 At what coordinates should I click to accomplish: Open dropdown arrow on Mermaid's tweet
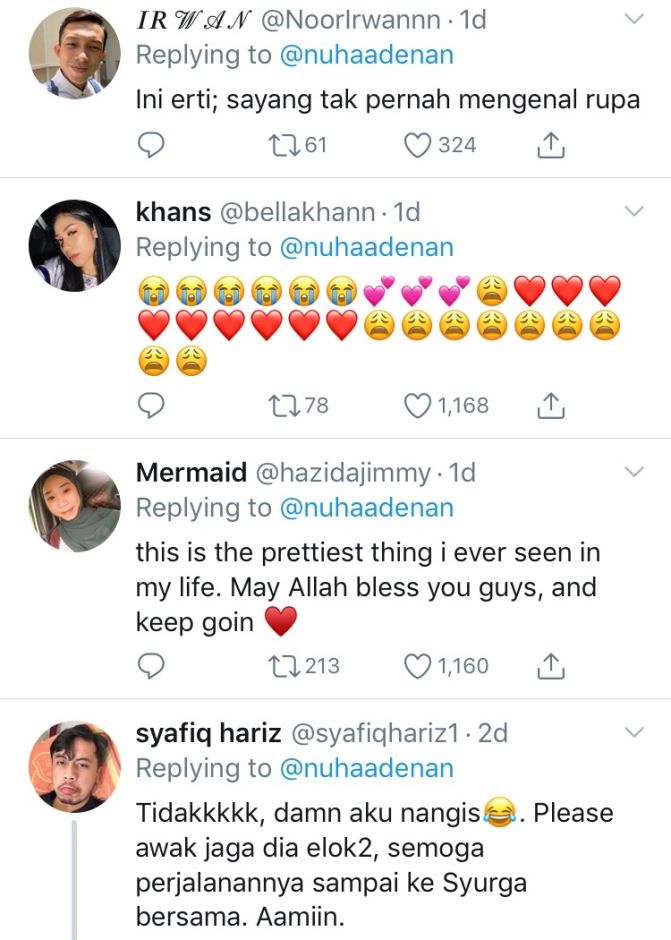point(634,472)
